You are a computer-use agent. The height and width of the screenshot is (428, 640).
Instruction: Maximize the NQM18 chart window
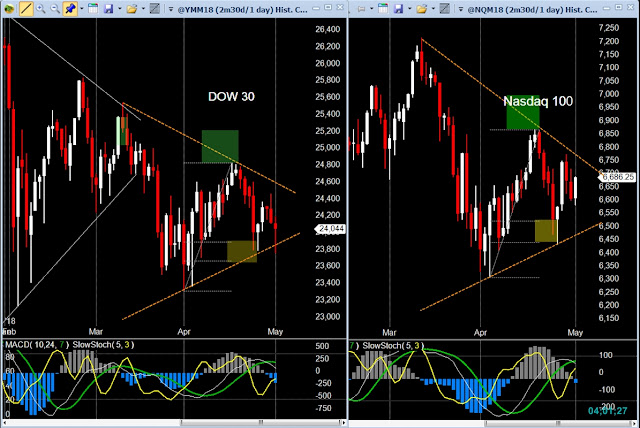619,7
